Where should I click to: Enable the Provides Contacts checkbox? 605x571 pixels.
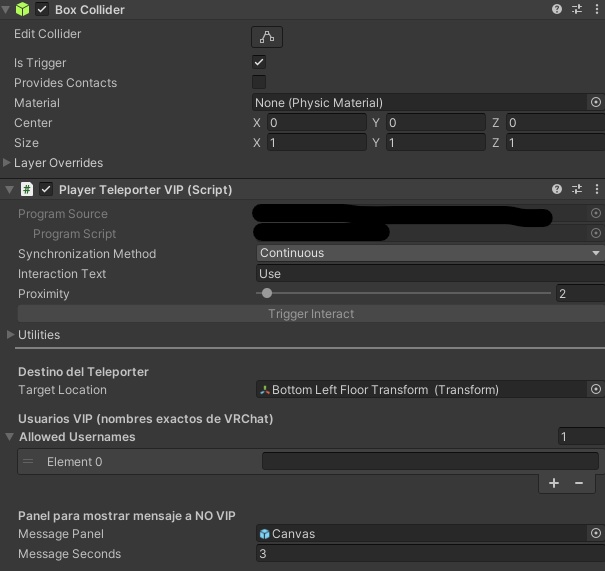(x=259, y=82)
